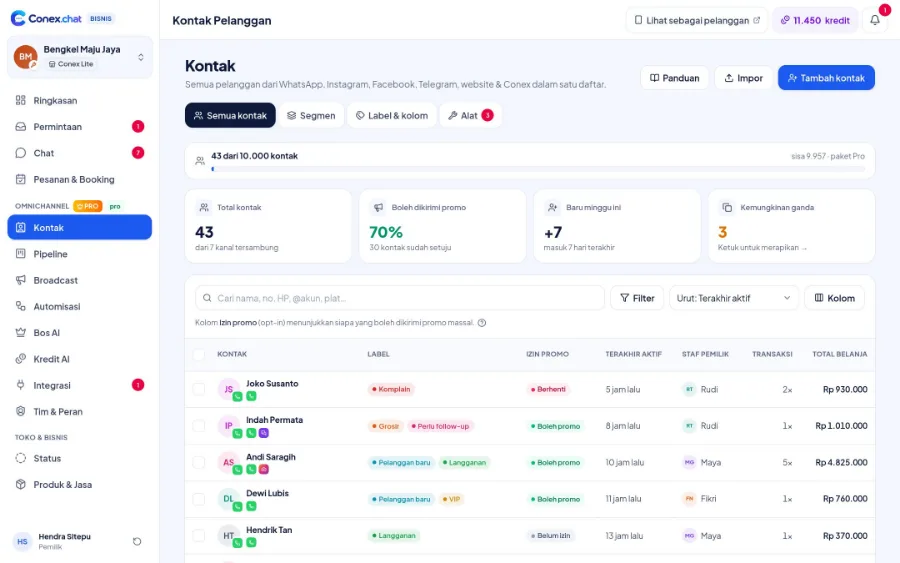
Task: Click the contact quota progress bar
Action: pos(538,169)
